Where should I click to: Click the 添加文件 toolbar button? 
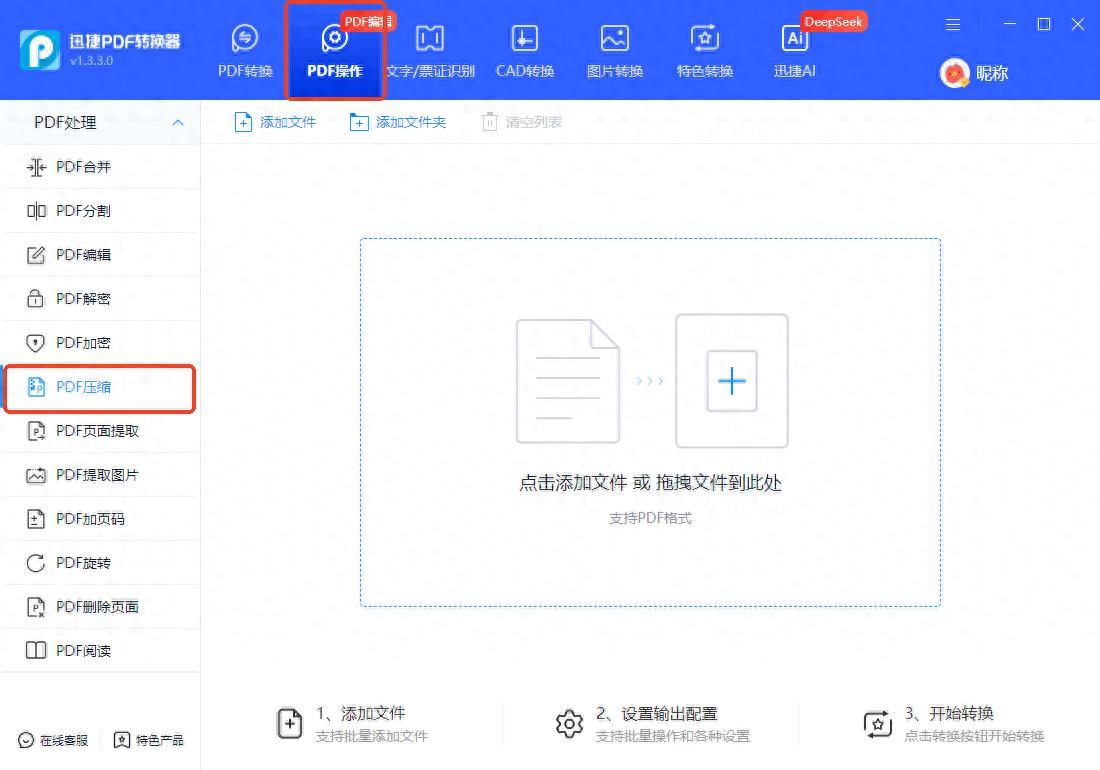(x=275, y=122)
